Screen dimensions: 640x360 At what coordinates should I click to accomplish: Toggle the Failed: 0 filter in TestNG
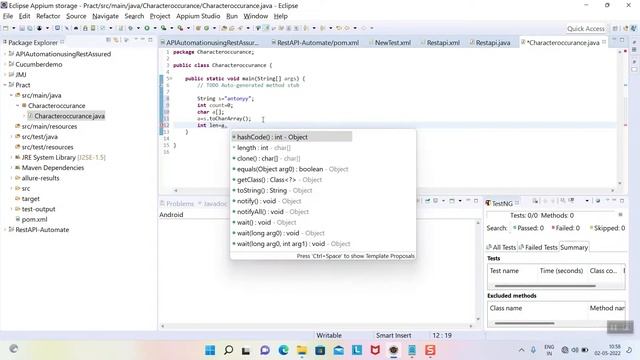click(565, 228)
